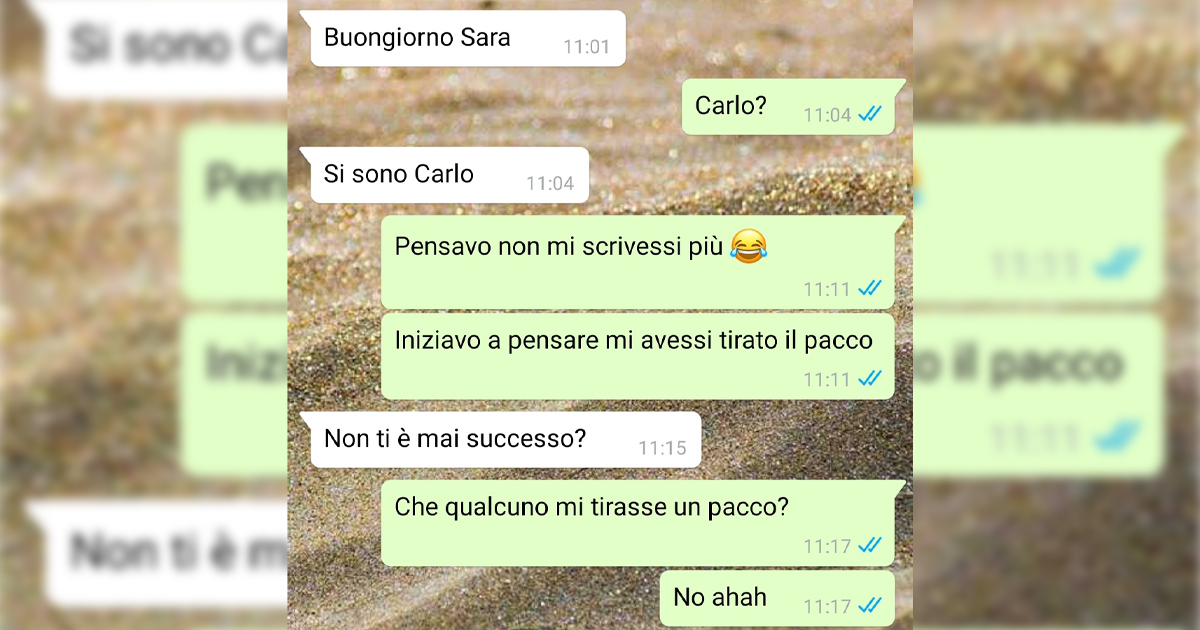Click the 11:15 timestamp on received message
The width and height of the screenshot is (1200, 630).
(x=663, y=448)
